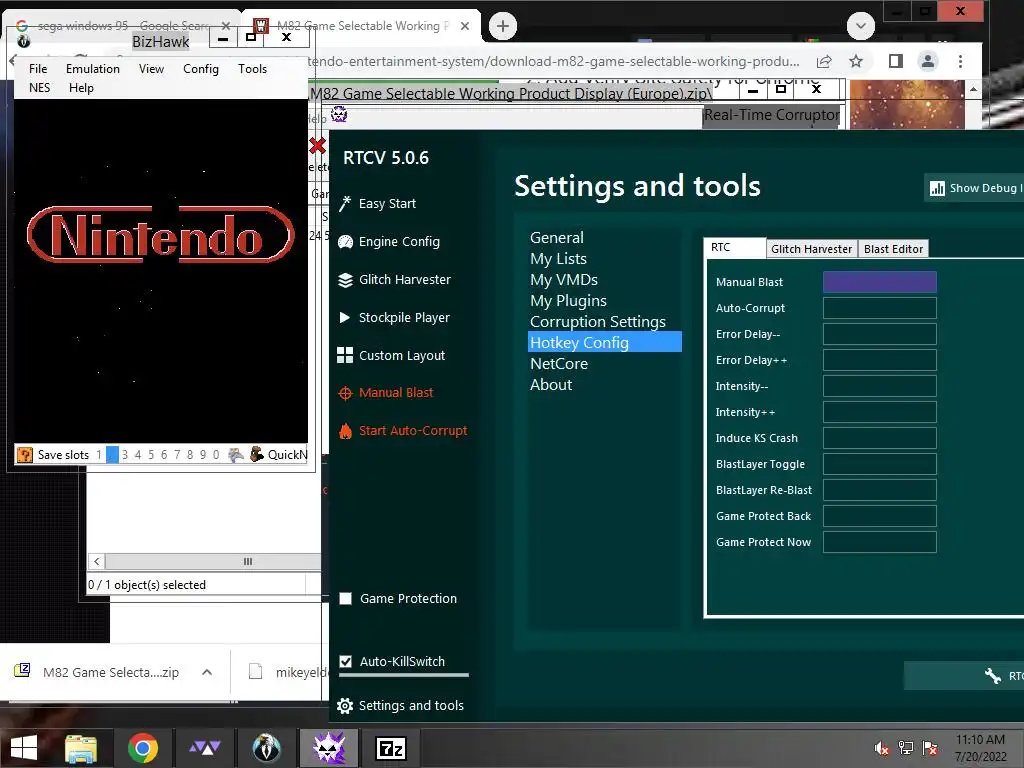Open the BizHawk Tools menu
Image resolution: width=1024 pixels, height=768 pixels.
(252, 69)
